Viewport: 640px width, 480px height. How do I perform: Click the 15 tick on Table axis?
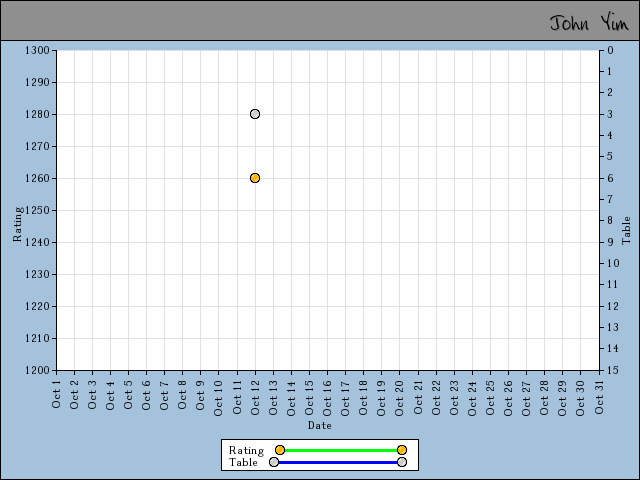(x=609, y=370)
